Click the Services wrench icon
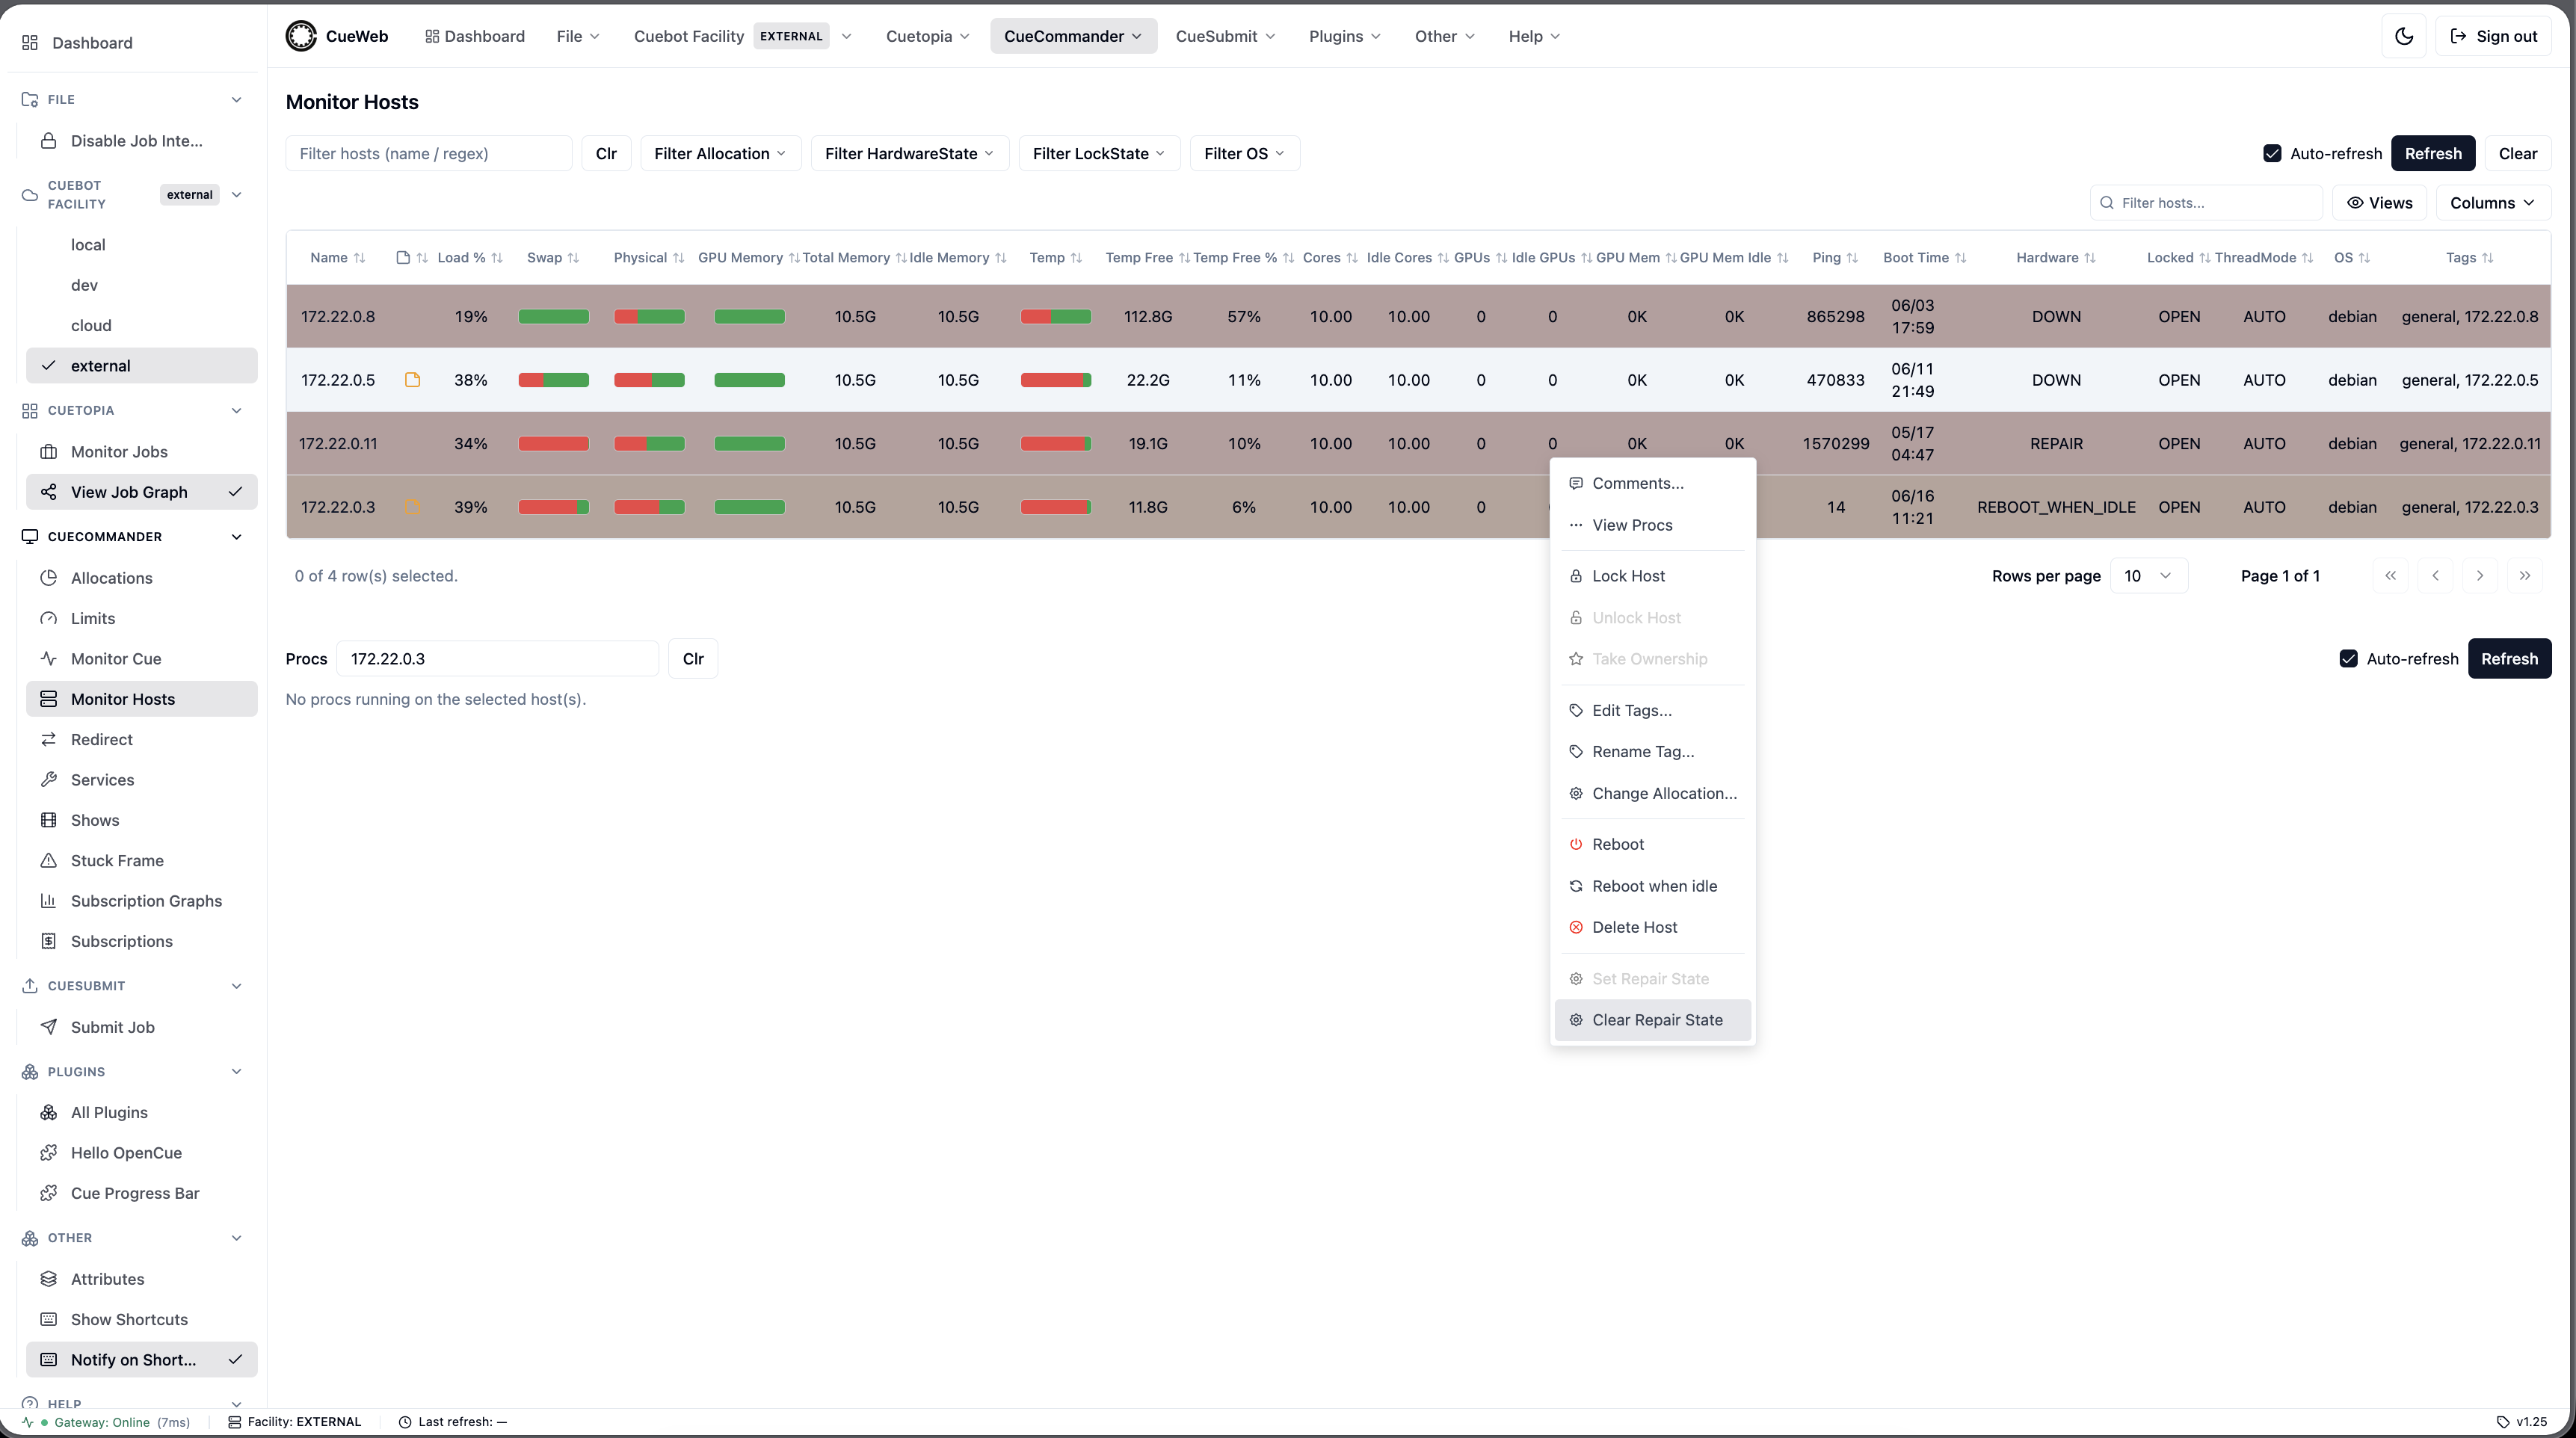The height and width of the screenshot is (1438, 2576). tap(48, 780)
